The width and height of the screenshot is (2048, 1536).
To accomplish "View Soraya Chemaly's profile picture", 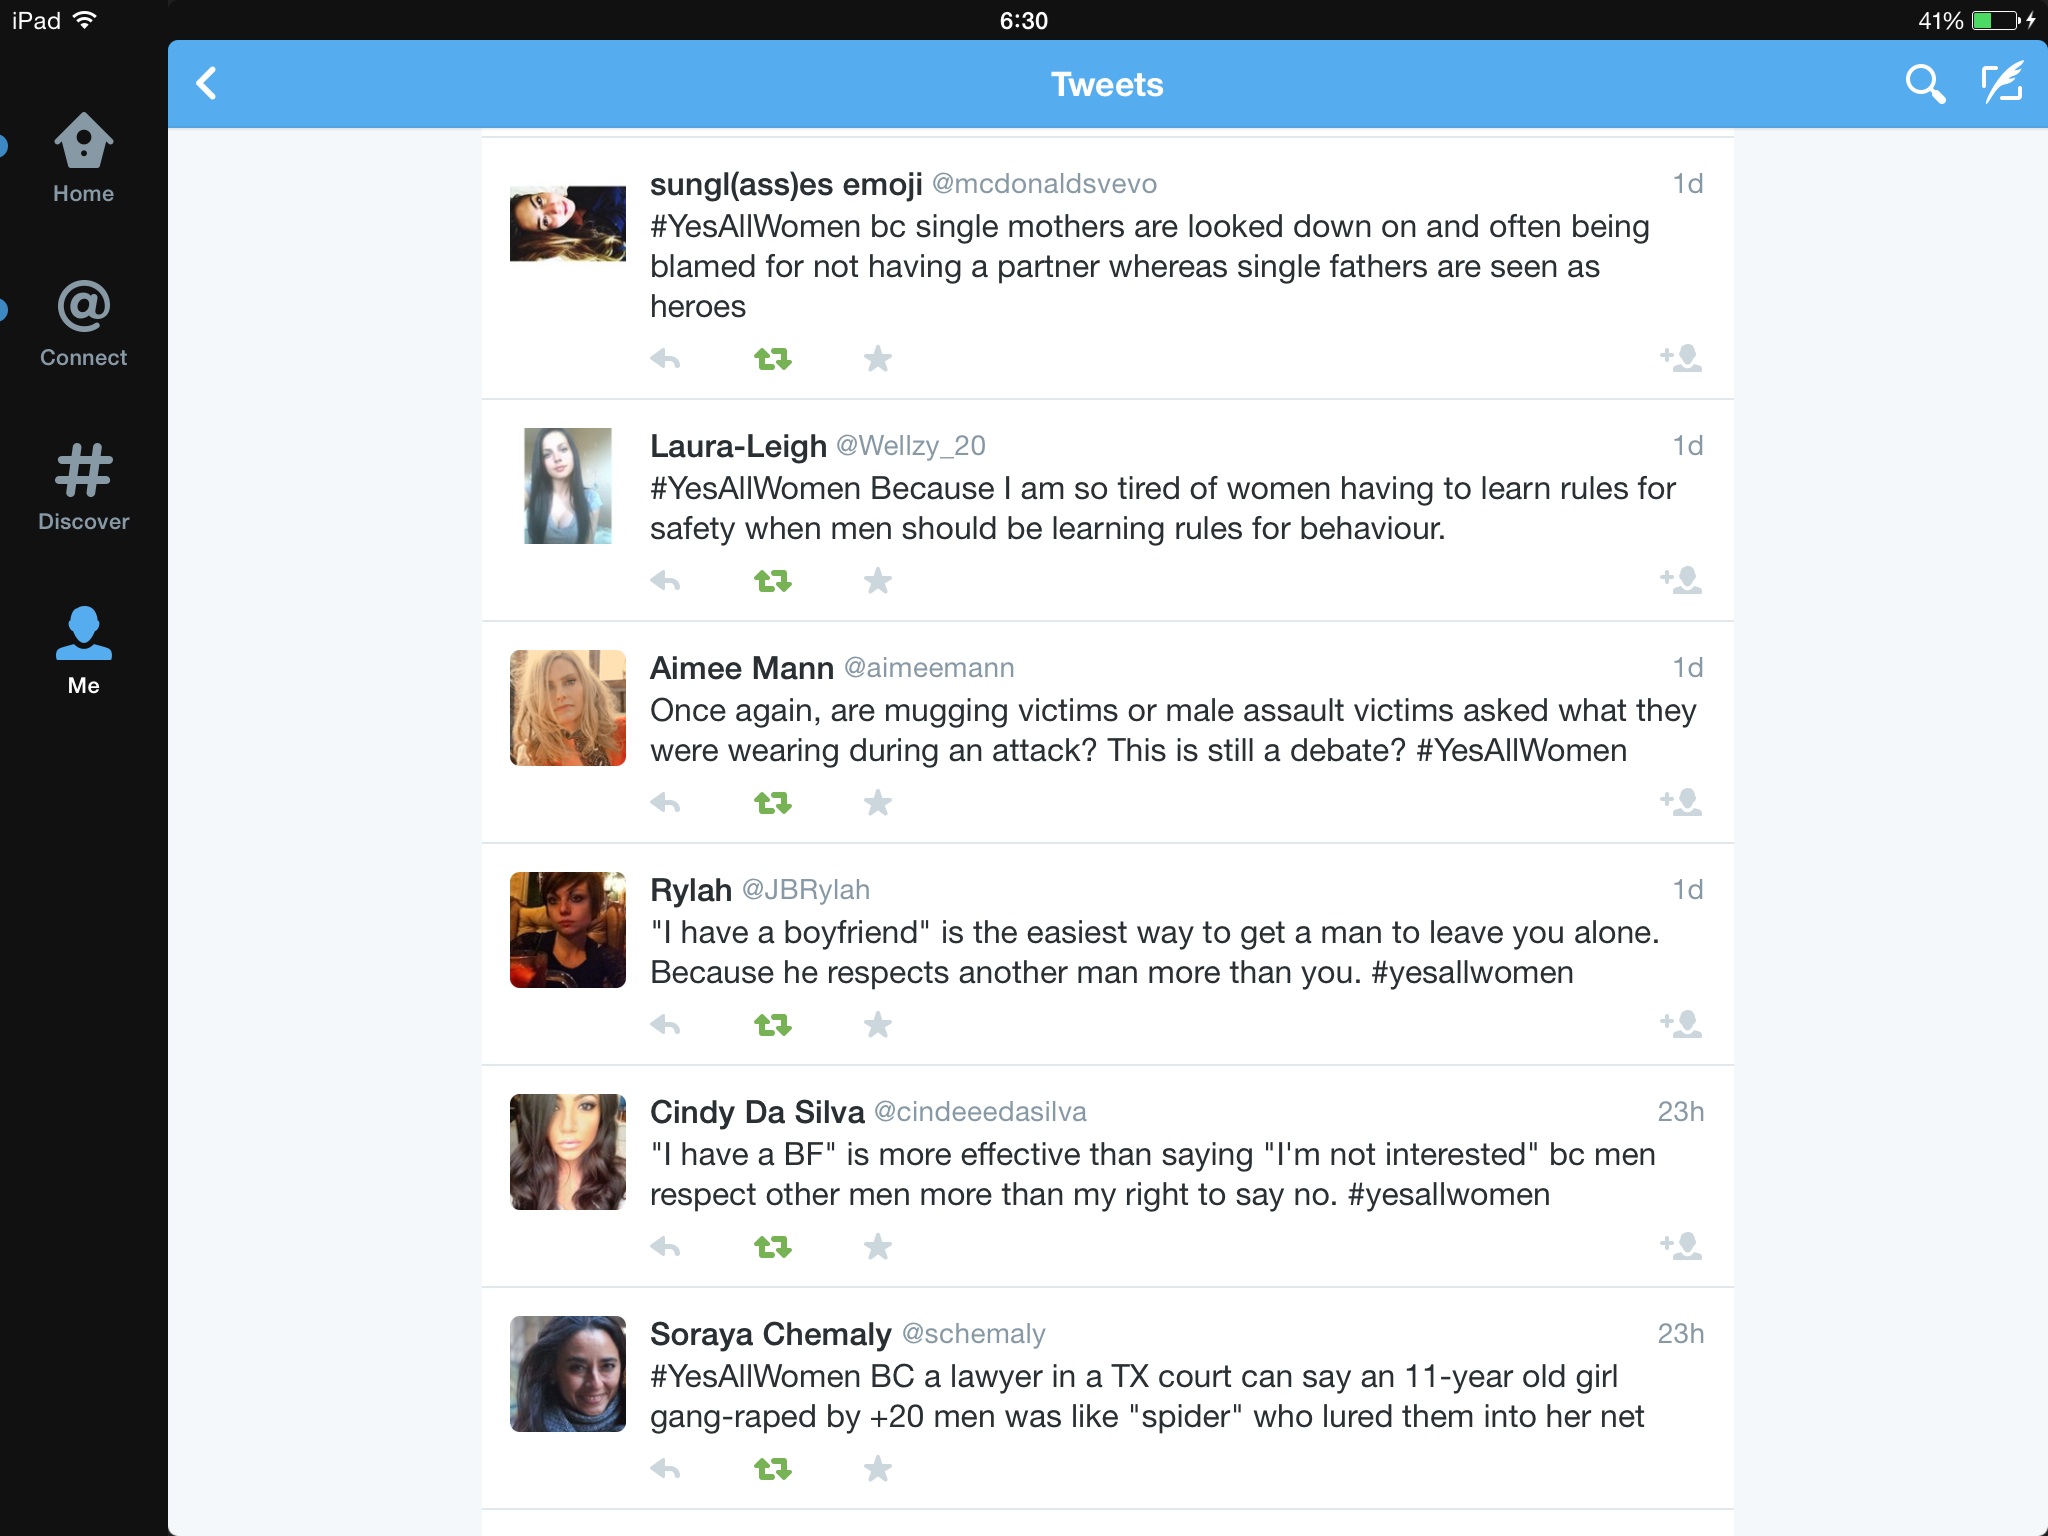I will point(568,1374).
